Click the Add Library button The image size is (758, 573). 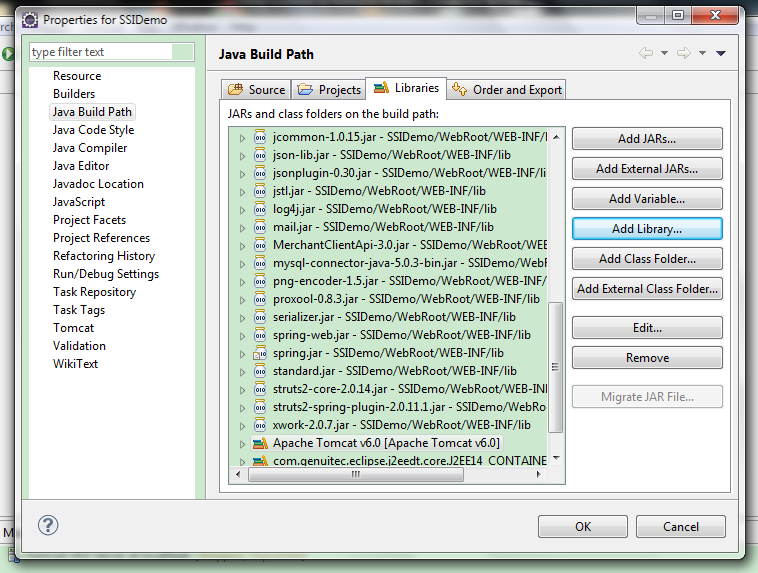(x=646, y=229)
